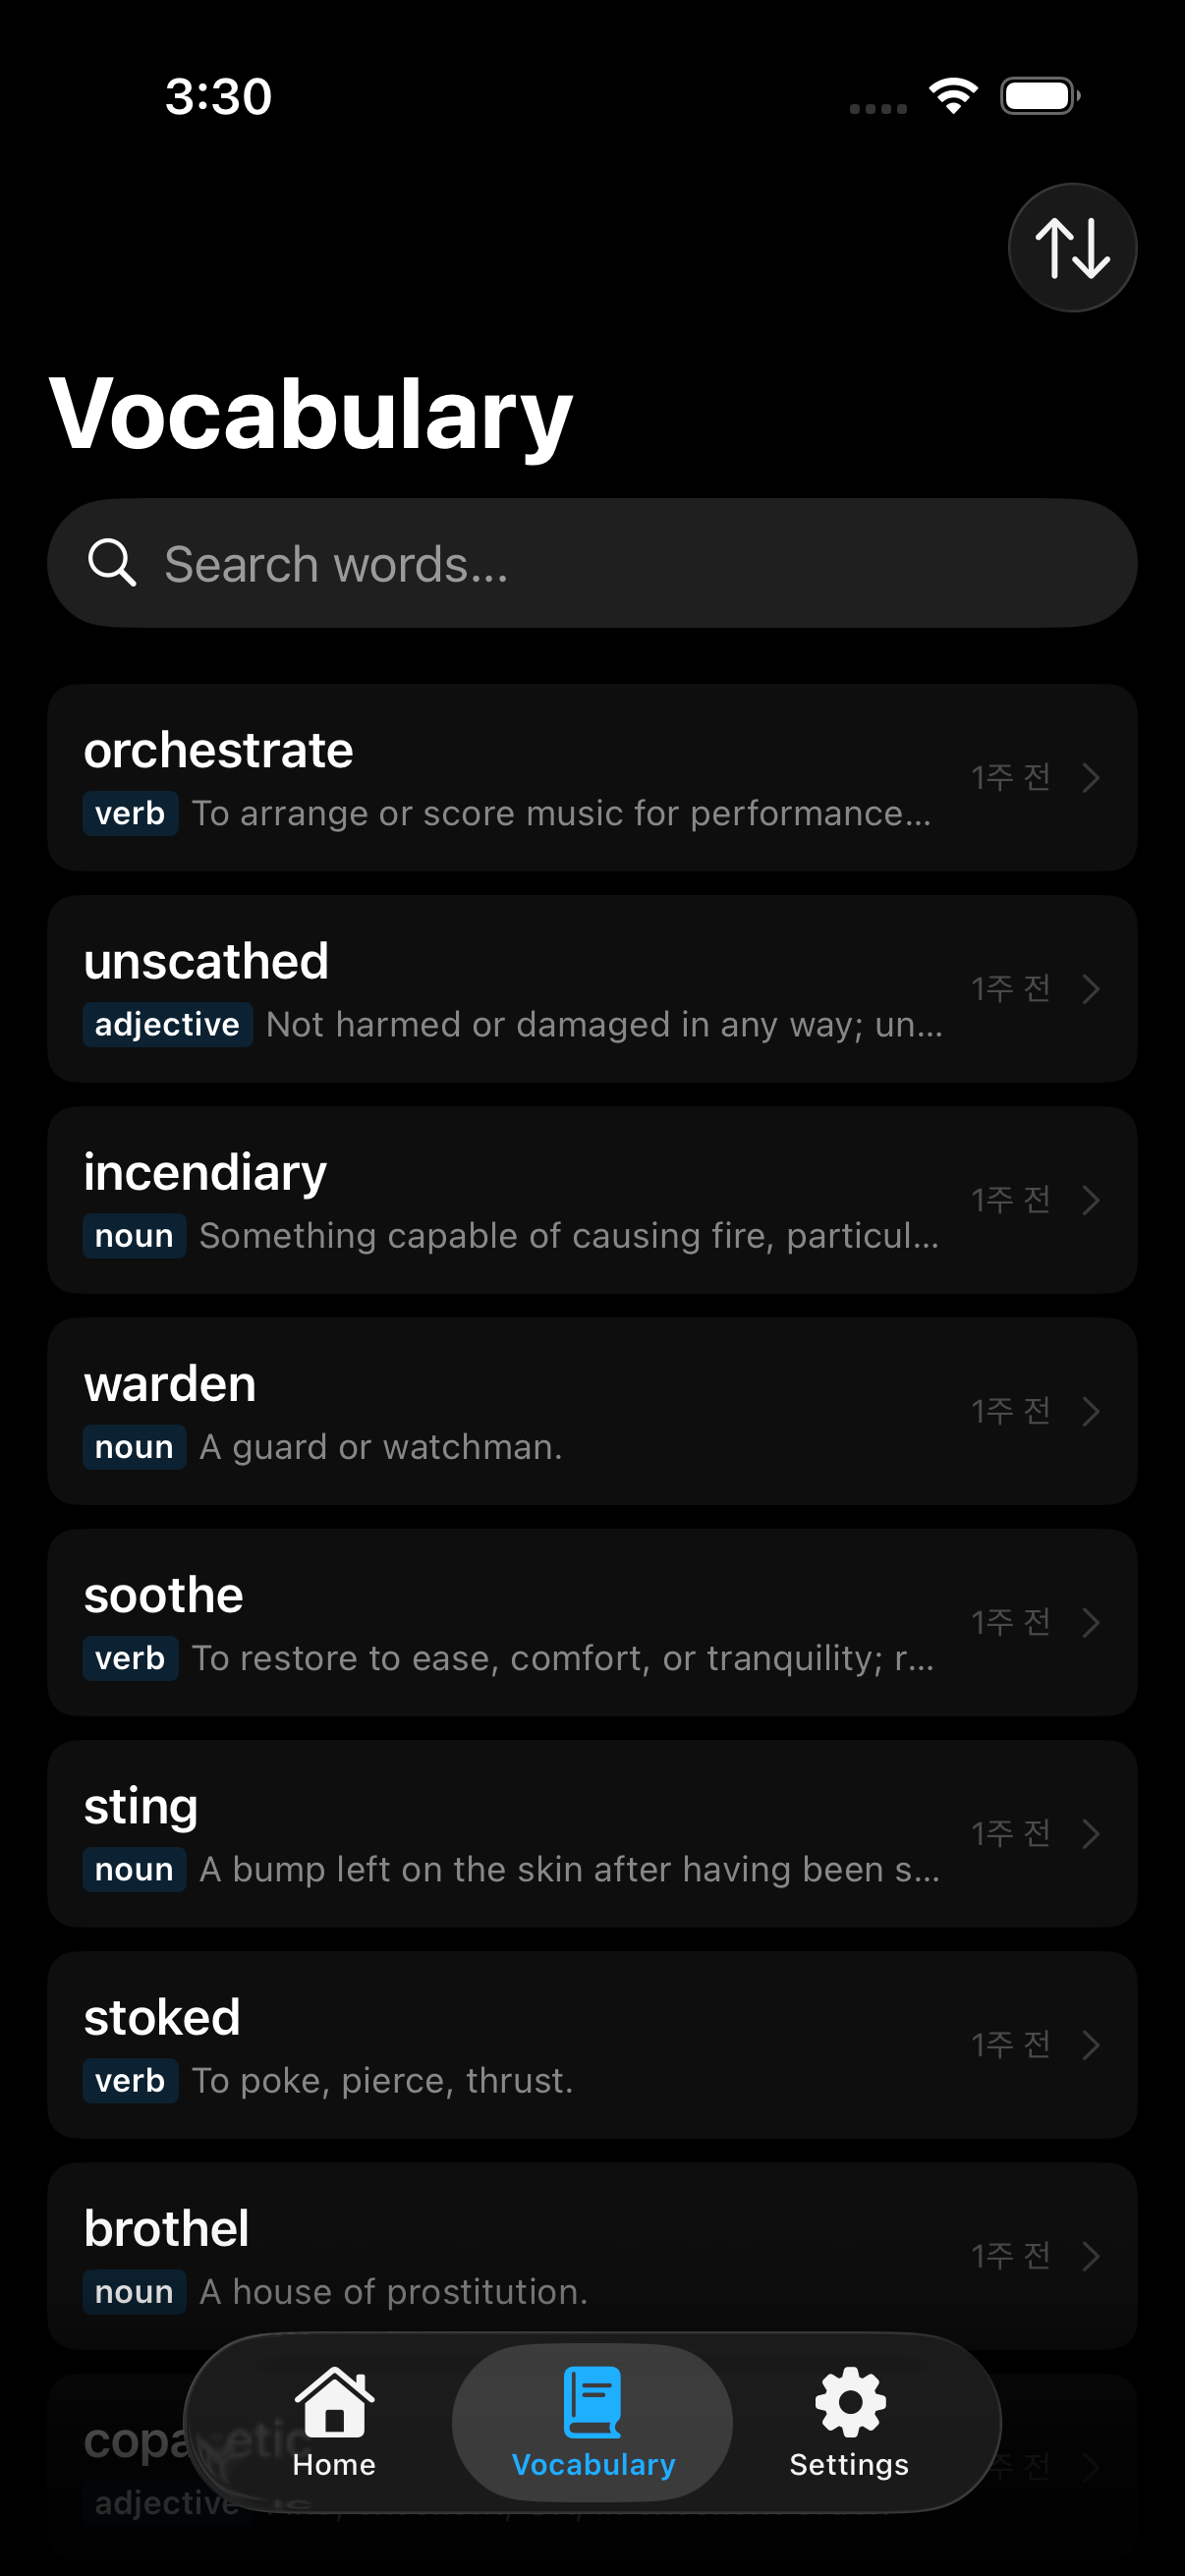1185x2576 pixels.
Task: Click the verb tag under orchestrate
Action: 130,813
